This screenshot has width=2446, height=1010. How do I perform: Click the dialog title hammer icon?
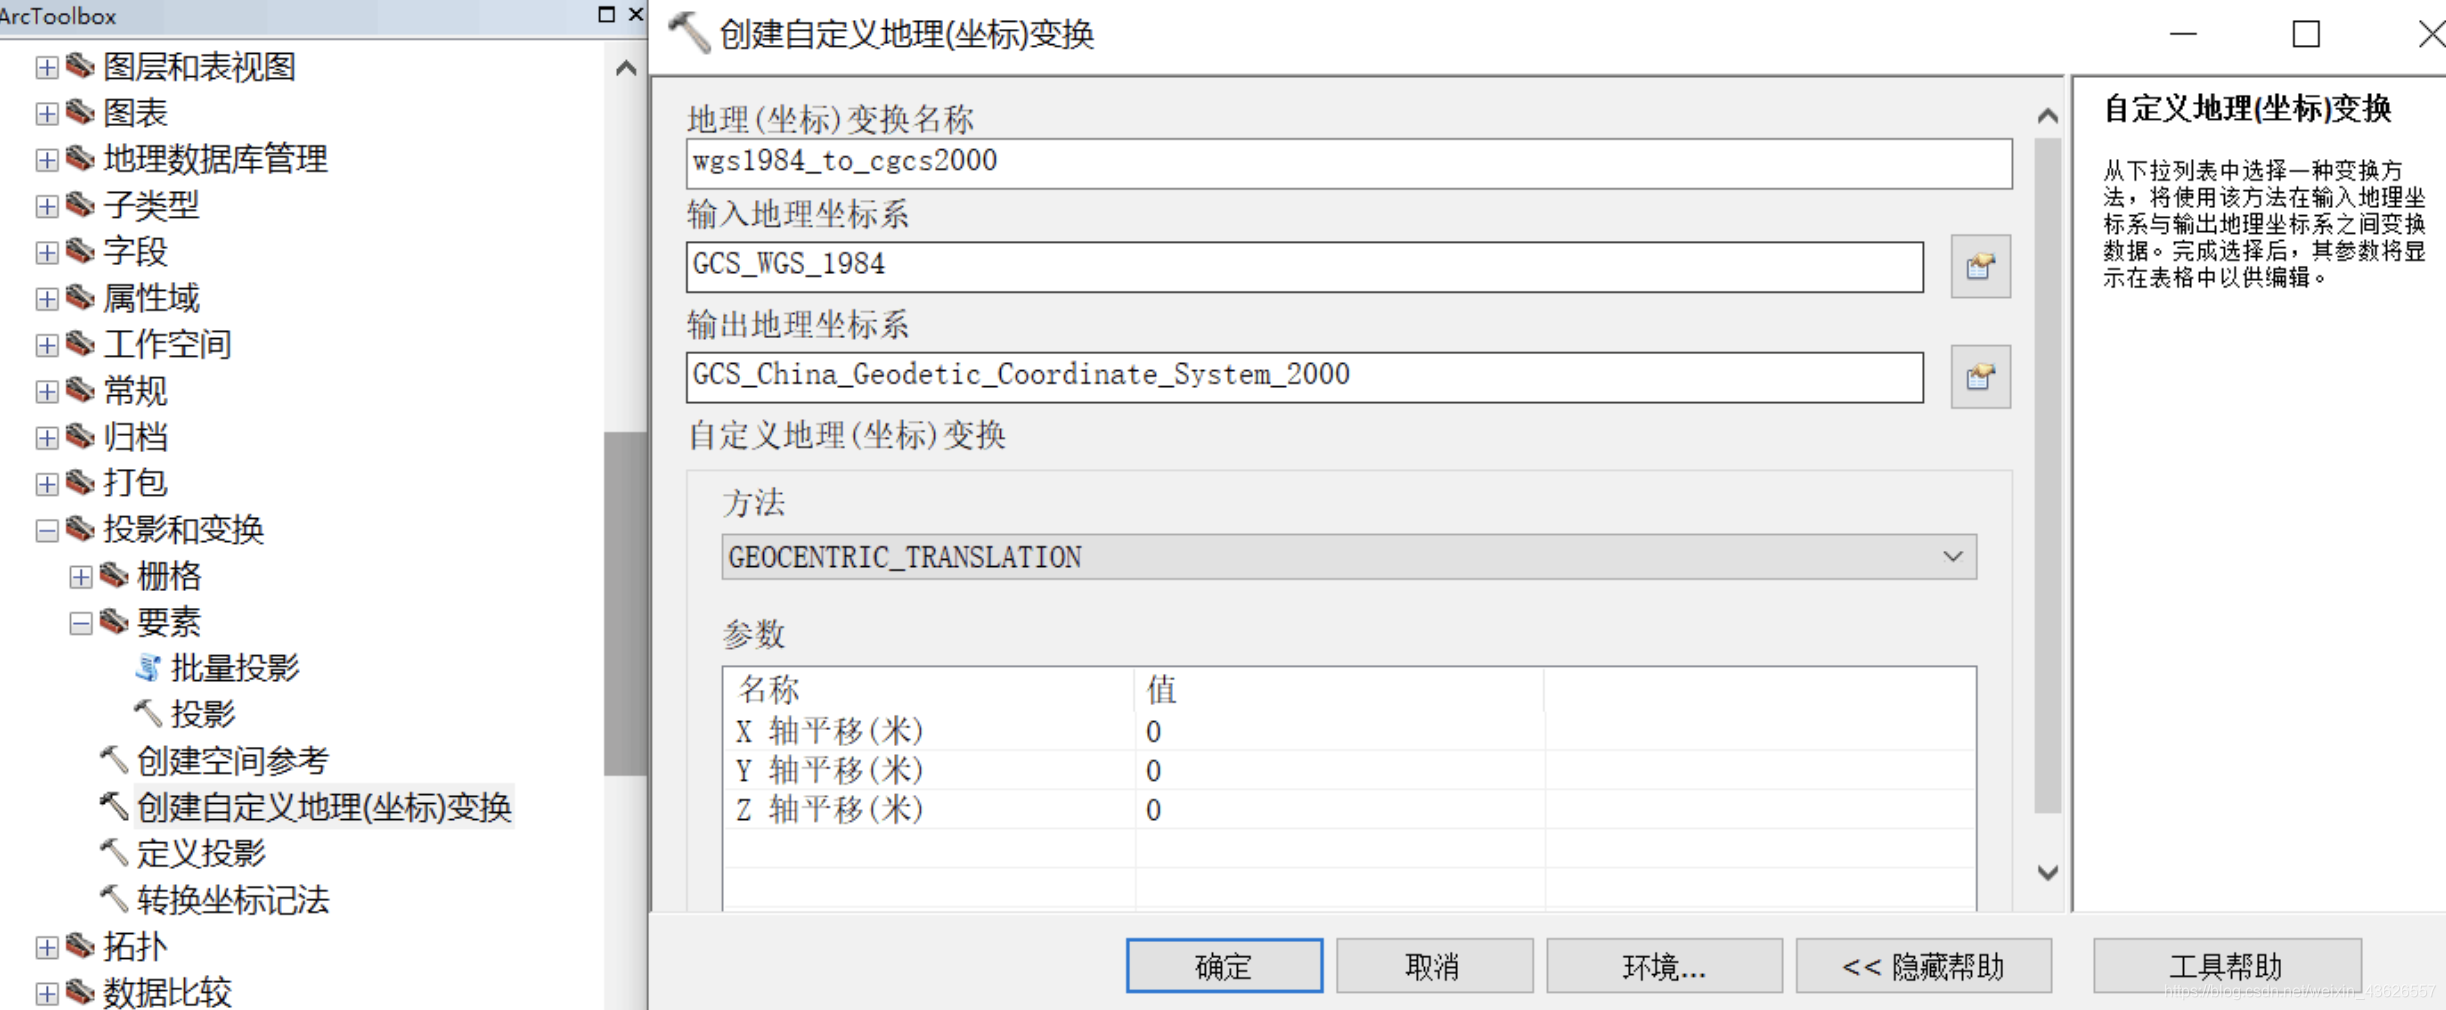tap(688, 33)
